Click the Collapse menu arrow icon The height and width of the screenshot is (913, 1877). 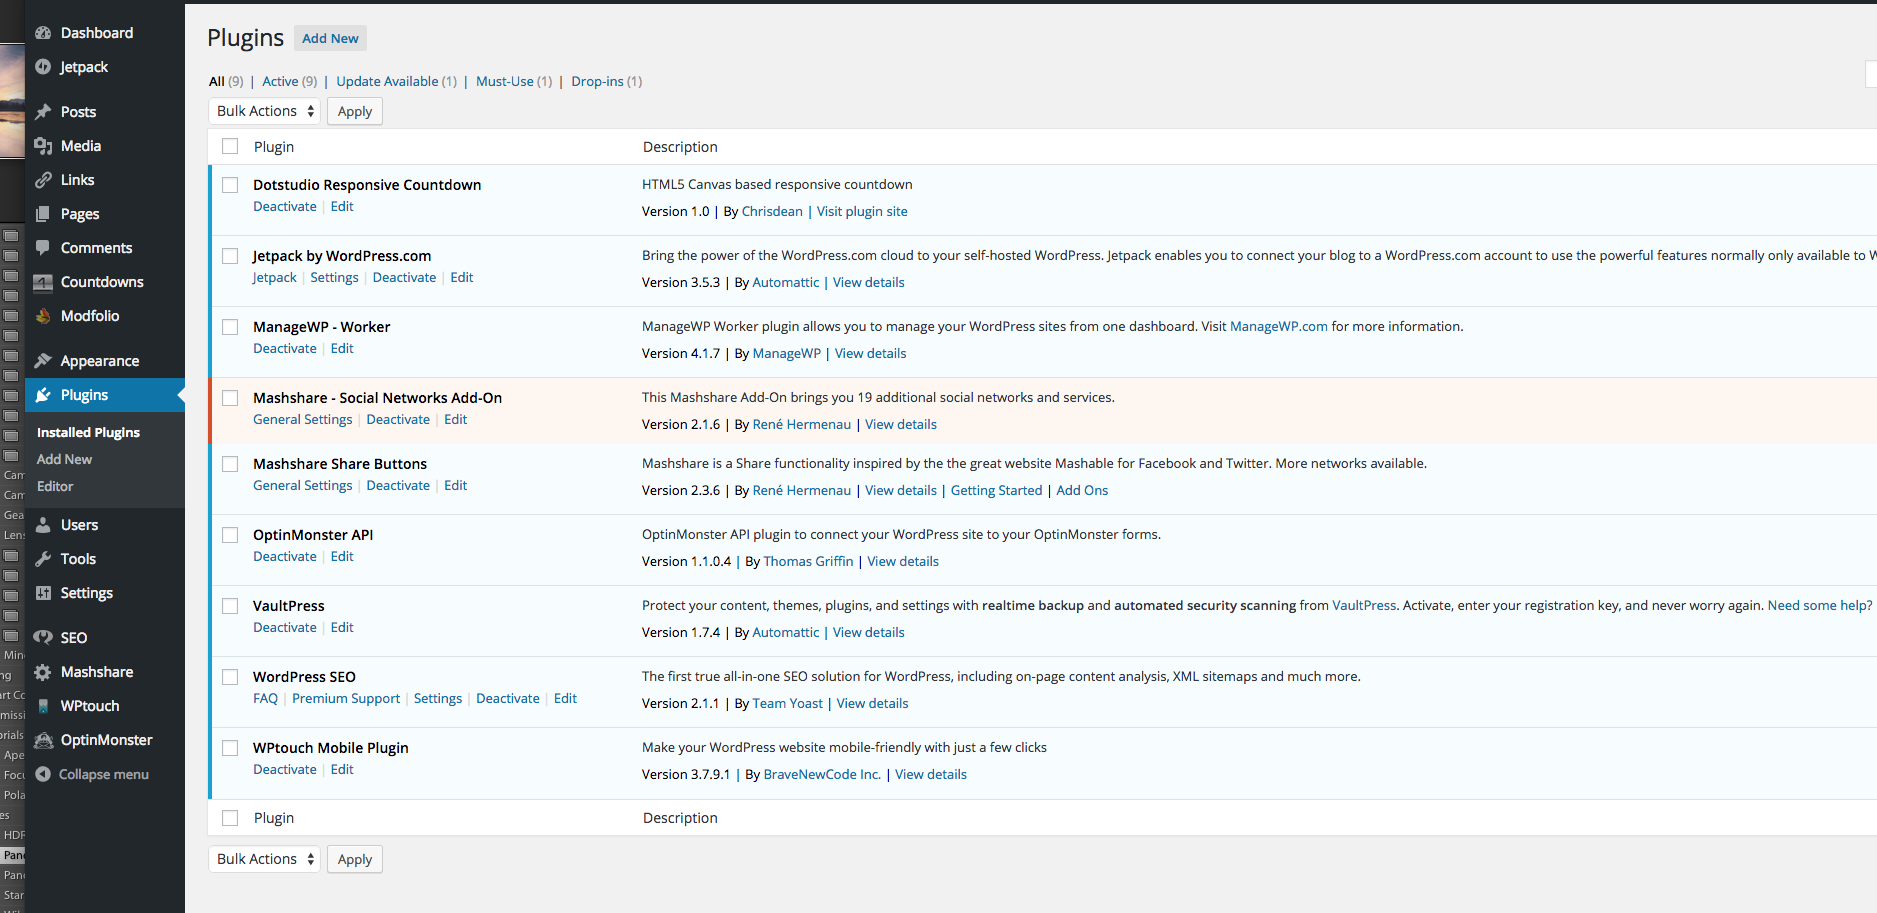click(x=43, y=774)
